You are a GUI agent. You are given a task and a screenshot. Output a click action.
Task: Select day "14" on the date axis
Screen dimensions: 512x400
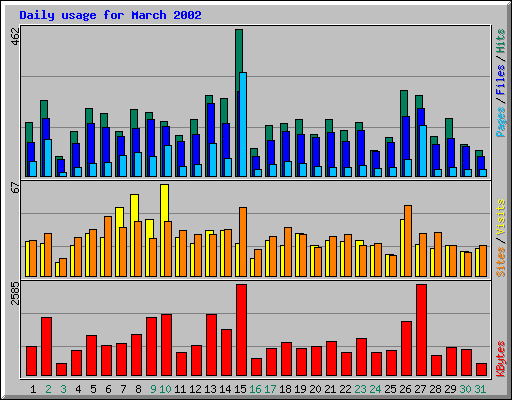tap(225, 389)
